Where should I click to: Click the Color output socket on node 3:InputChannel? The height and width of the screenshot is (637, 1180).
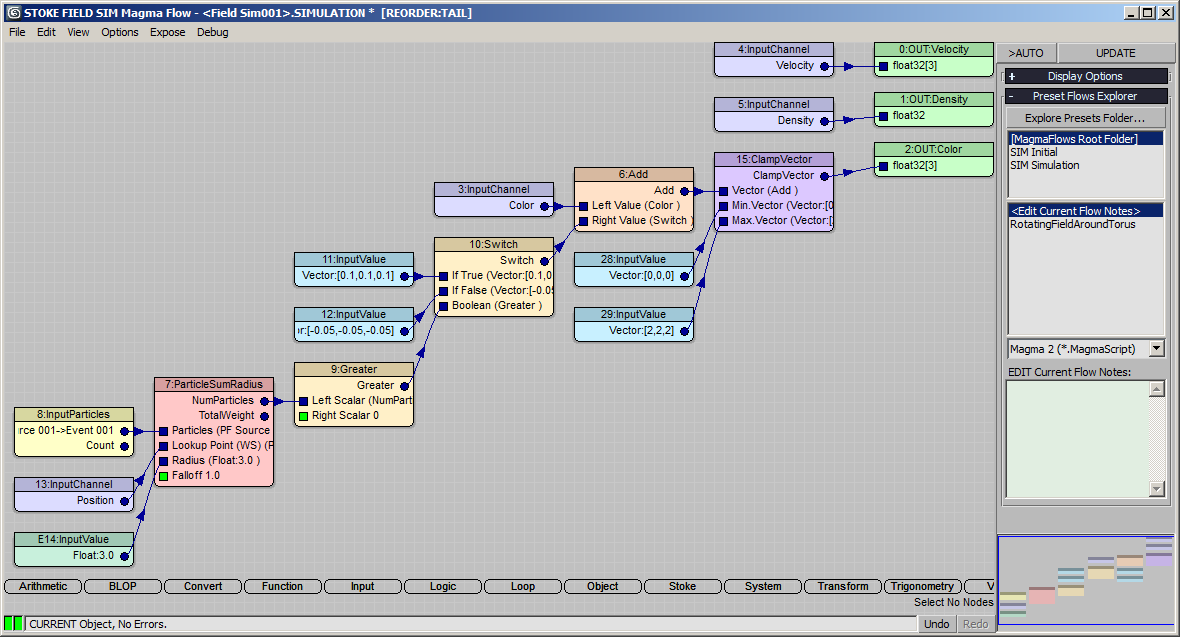[x=545, y=206]
